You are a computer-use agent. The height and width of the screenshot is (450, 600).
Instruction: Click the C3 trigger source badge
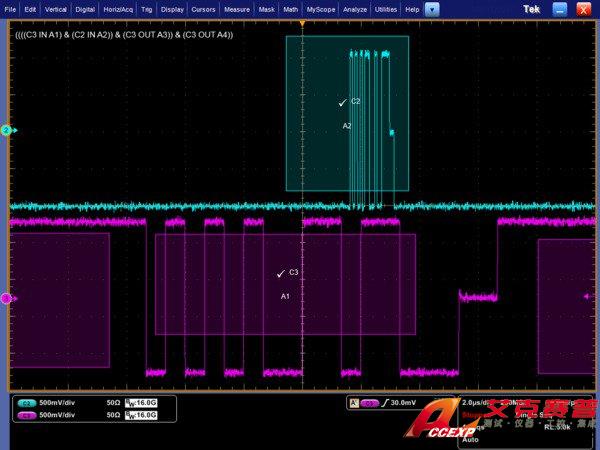(369, 403)
